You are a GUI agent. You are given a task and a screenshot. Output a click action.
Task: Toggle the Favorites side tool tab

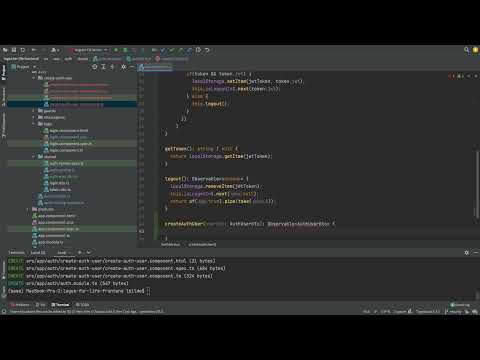click(x=4, y=125)
